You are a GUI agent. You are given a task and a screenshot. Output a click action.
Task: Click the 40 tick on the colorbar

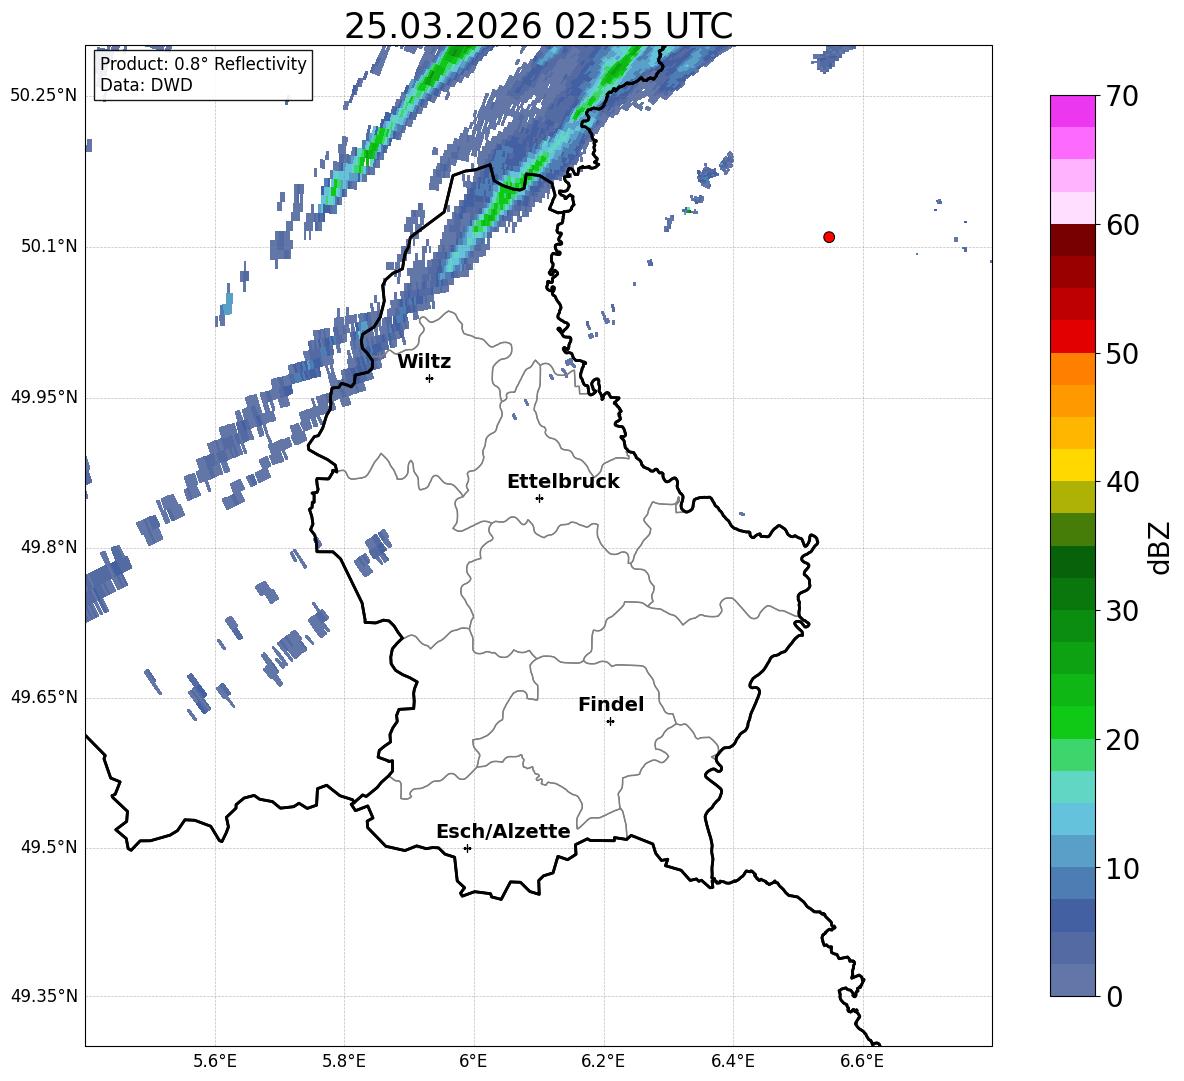1122,482
